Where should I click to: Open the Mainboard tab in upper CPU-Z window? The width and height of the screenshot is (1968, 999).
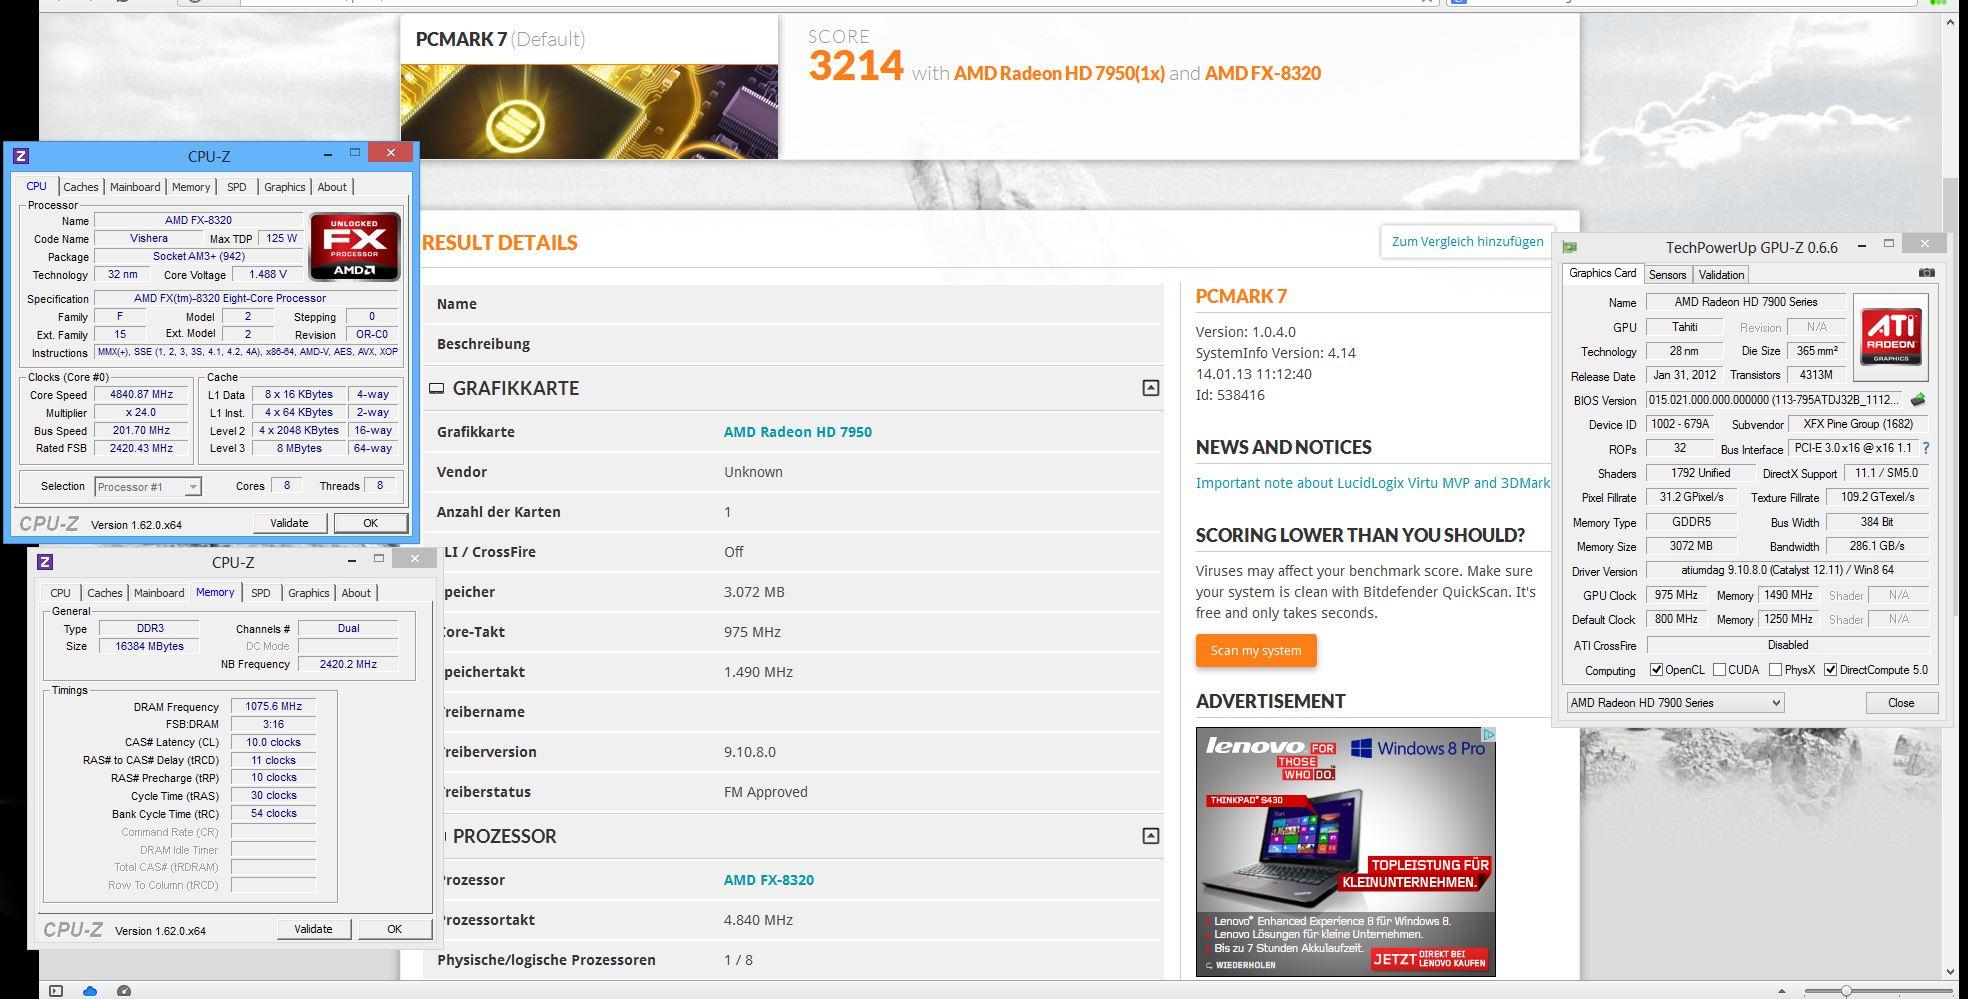click(135, 187)
